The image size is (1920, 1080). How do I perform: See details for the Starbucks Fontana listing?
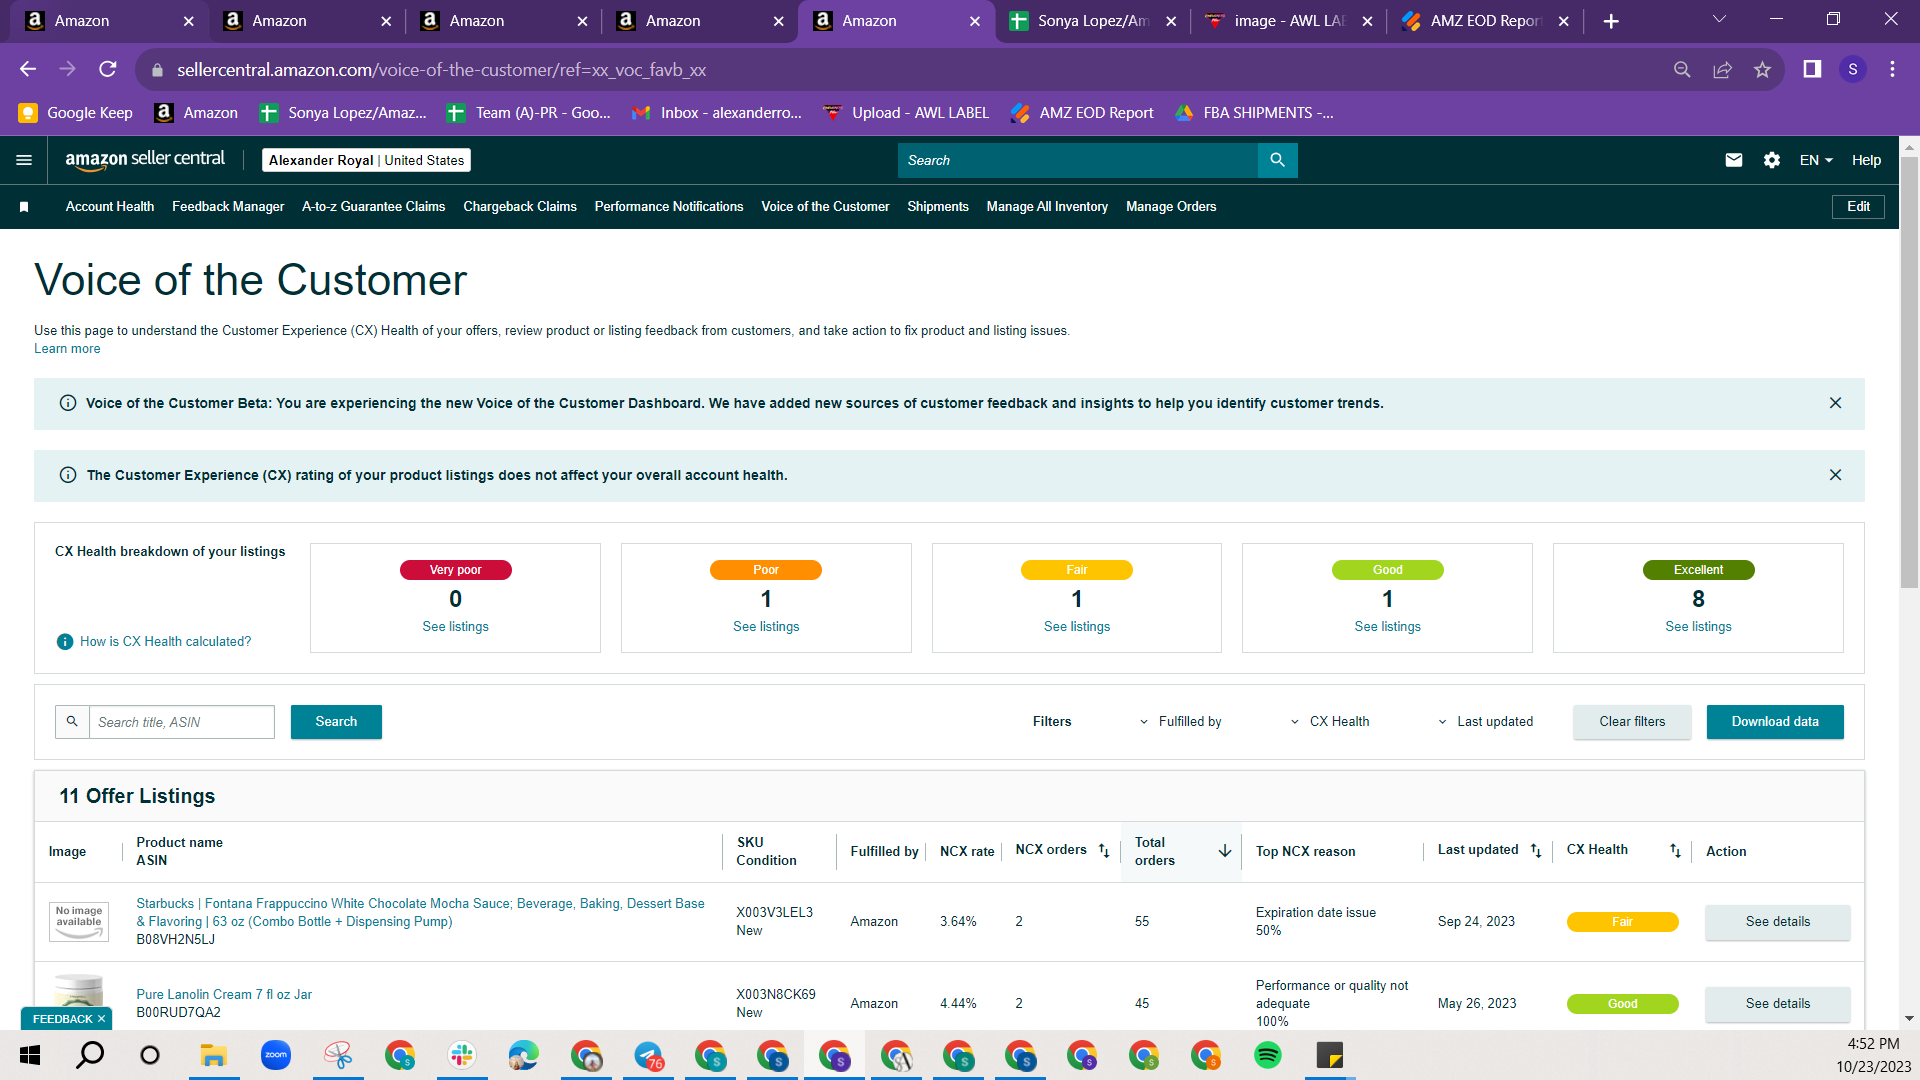pyautogui.click(x=1778, y=922)
